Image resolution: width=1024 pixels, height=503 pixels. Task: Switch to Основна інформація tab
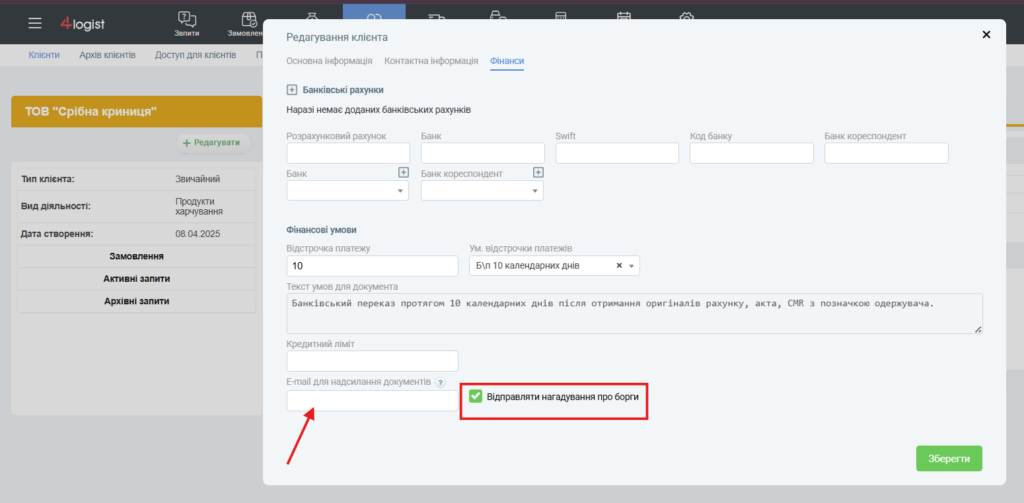[x=329, y=61]
